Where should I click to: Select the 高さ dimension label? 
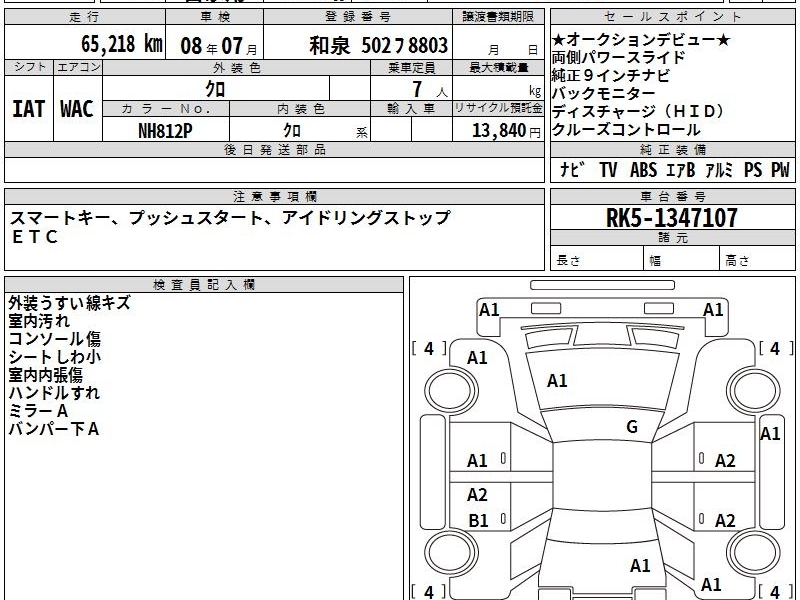pos(737,261)
